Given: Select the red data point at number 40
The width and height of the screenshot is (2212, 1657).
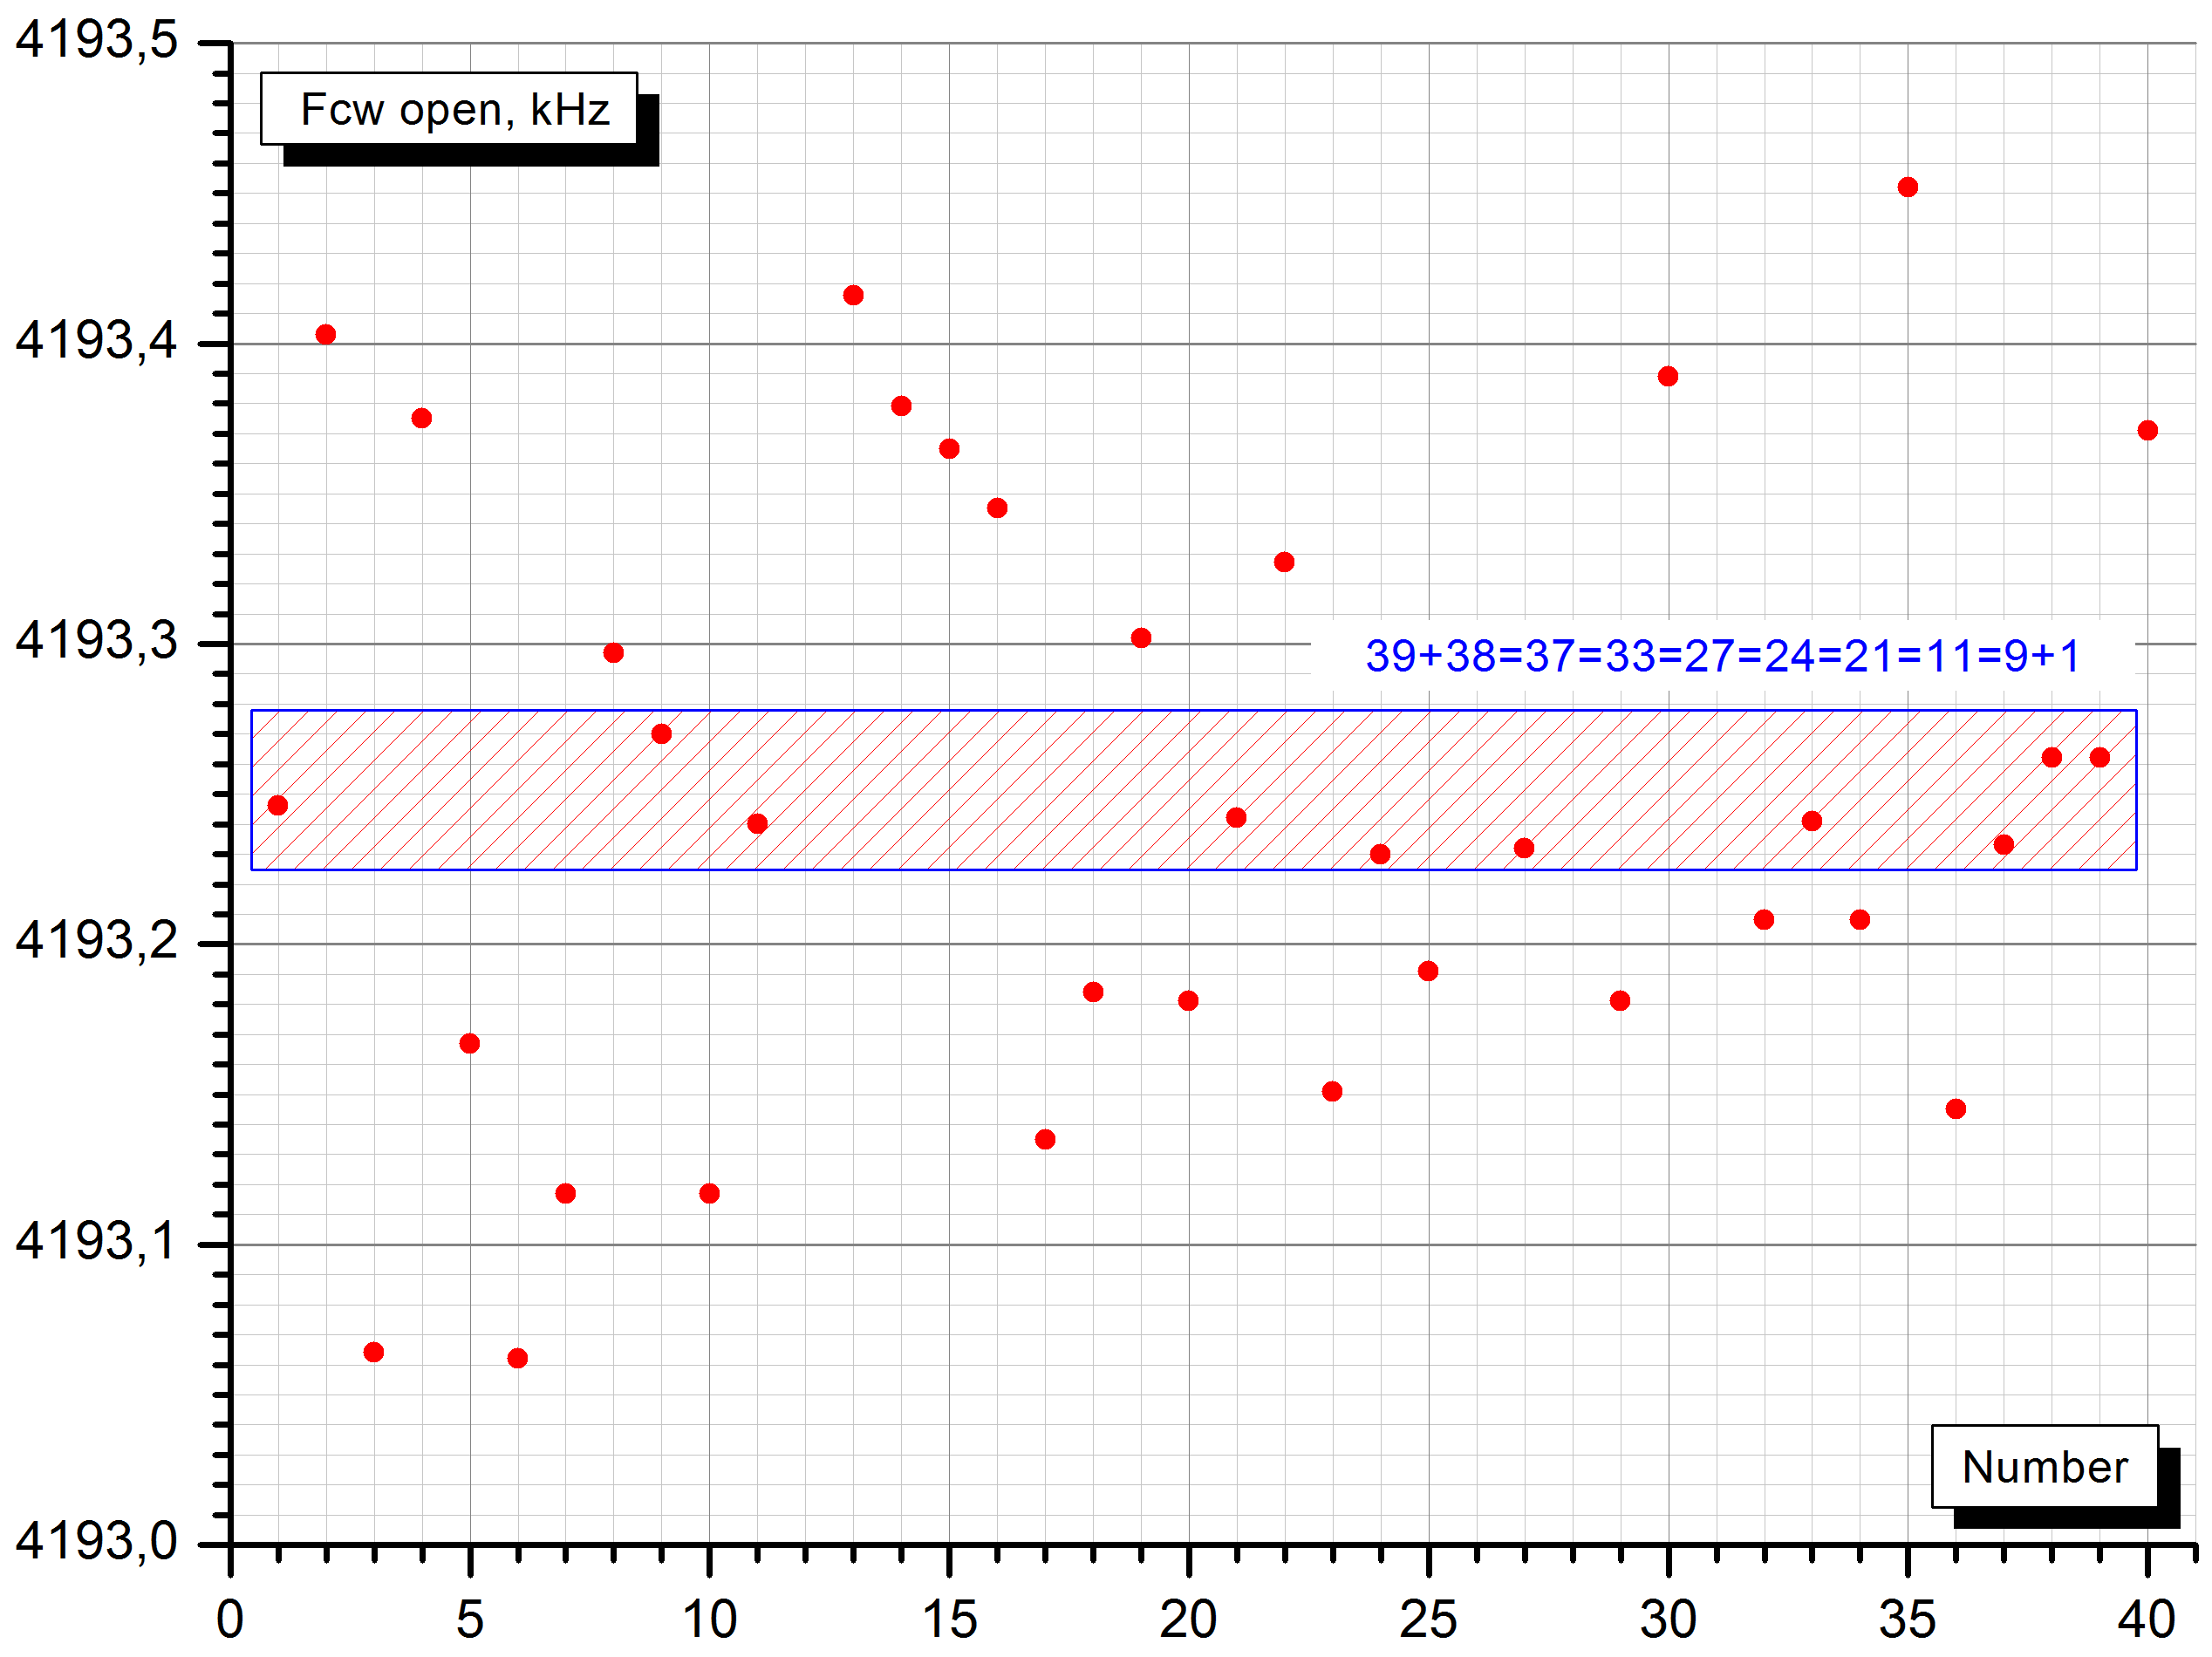Looking at the screenshot, I should coord(2148,431).
